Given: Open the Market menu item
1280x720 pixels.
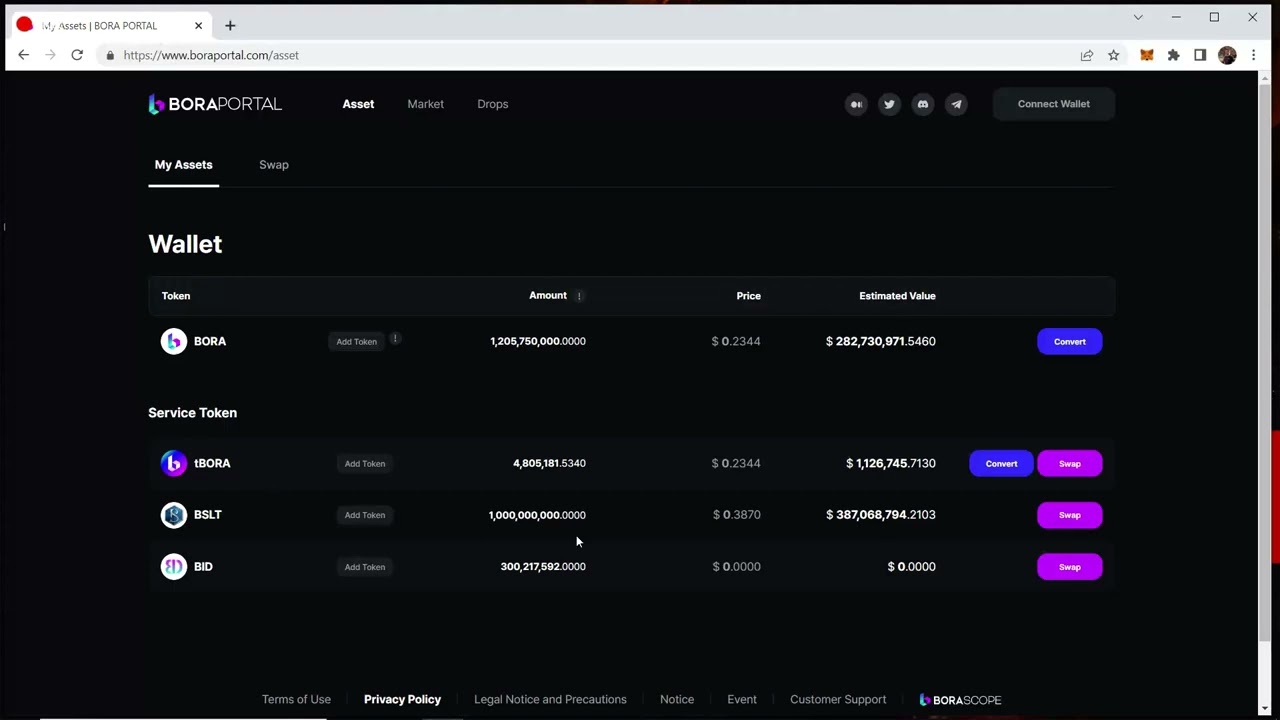Looking at the screenshot, I should click(x=425, y=104).
